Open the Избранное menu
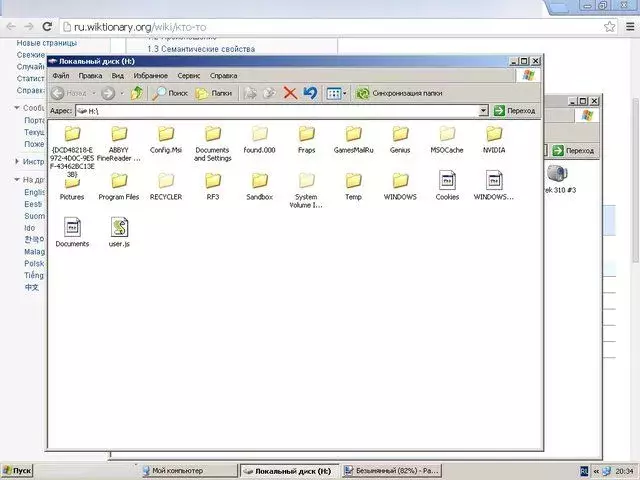Image resolution: width=640 pixels, height=480 pixels. [151, 76]
